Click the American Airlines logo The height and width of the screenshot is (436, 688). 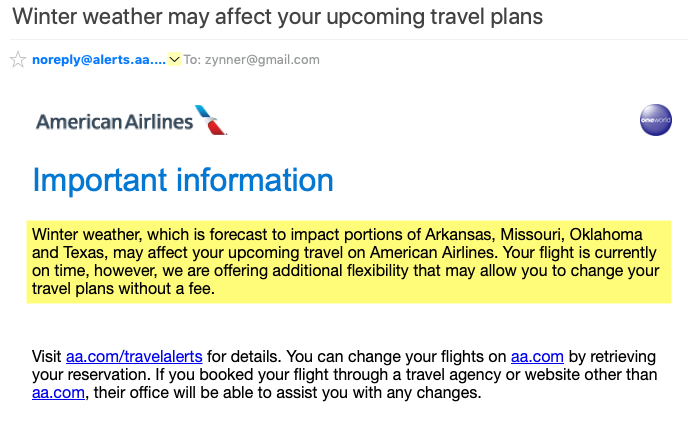pyautogui.click(x=131, y=121)
